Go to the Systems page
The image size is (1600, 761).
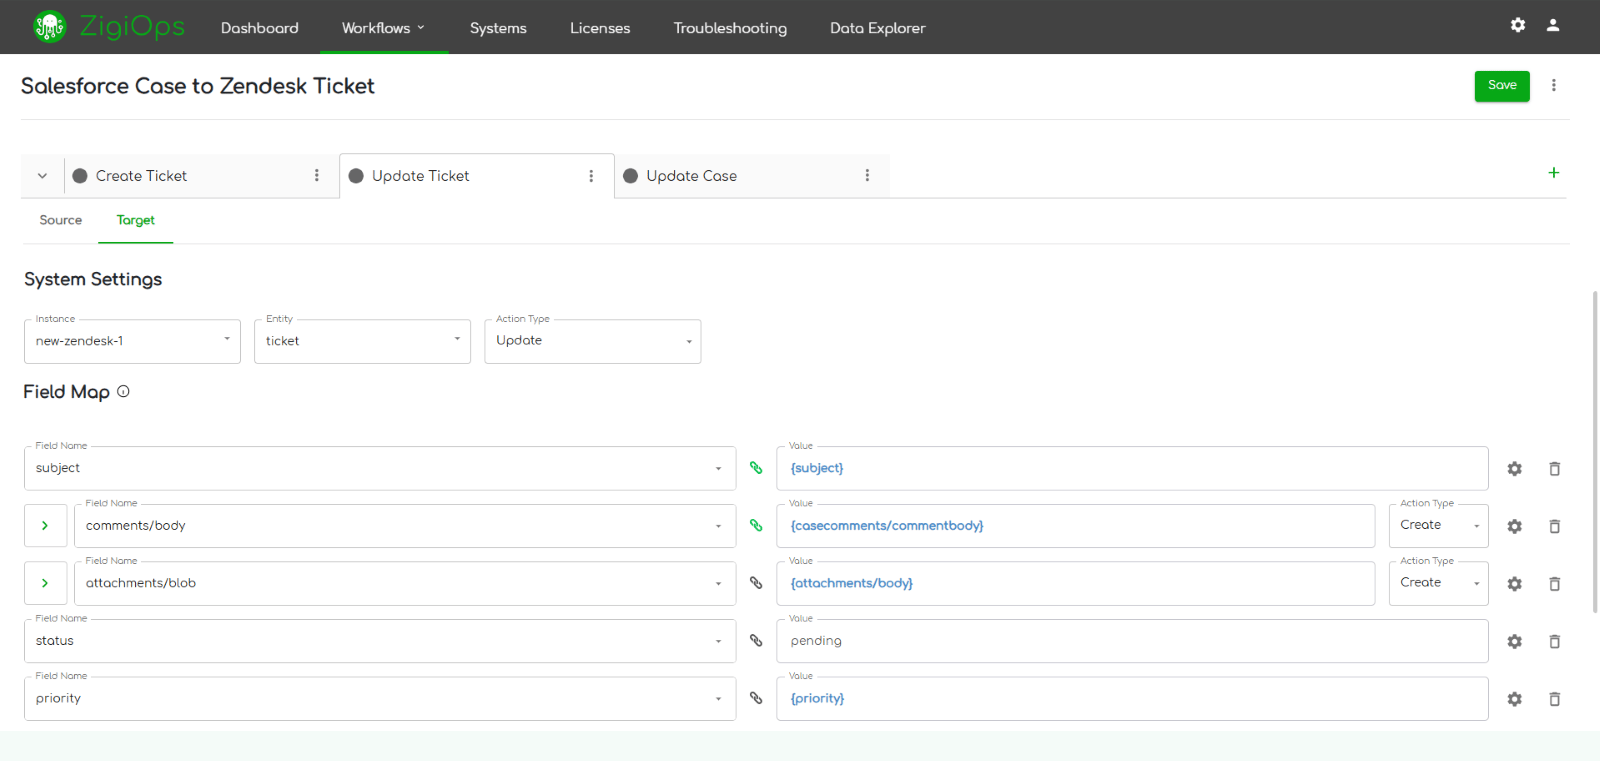pyautogui.click(x=498, y=28)
